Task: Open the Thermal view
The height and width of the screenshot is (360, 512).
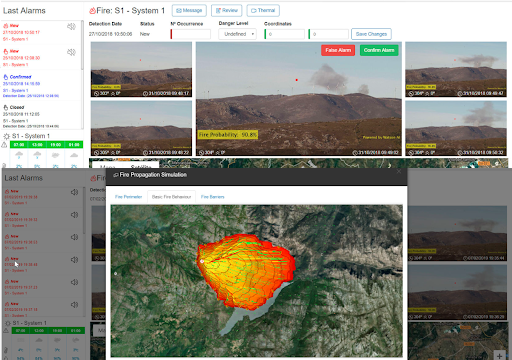Action: (x=263, y=11)
